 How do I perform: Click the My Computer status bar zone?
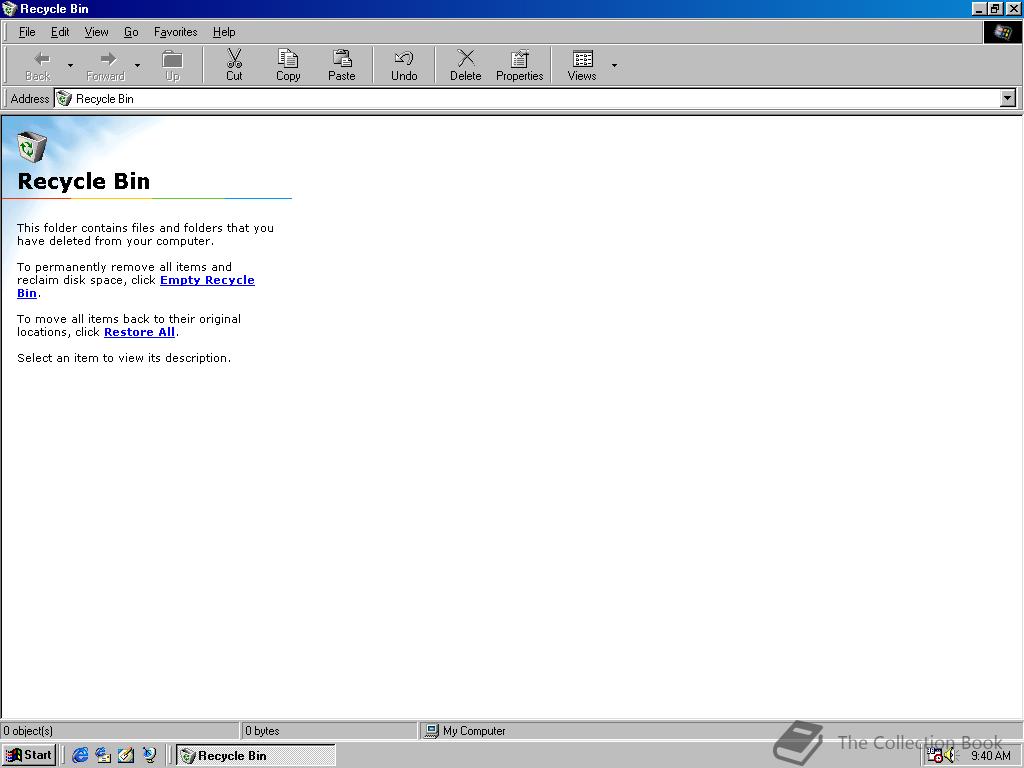[x=720, y=731]
